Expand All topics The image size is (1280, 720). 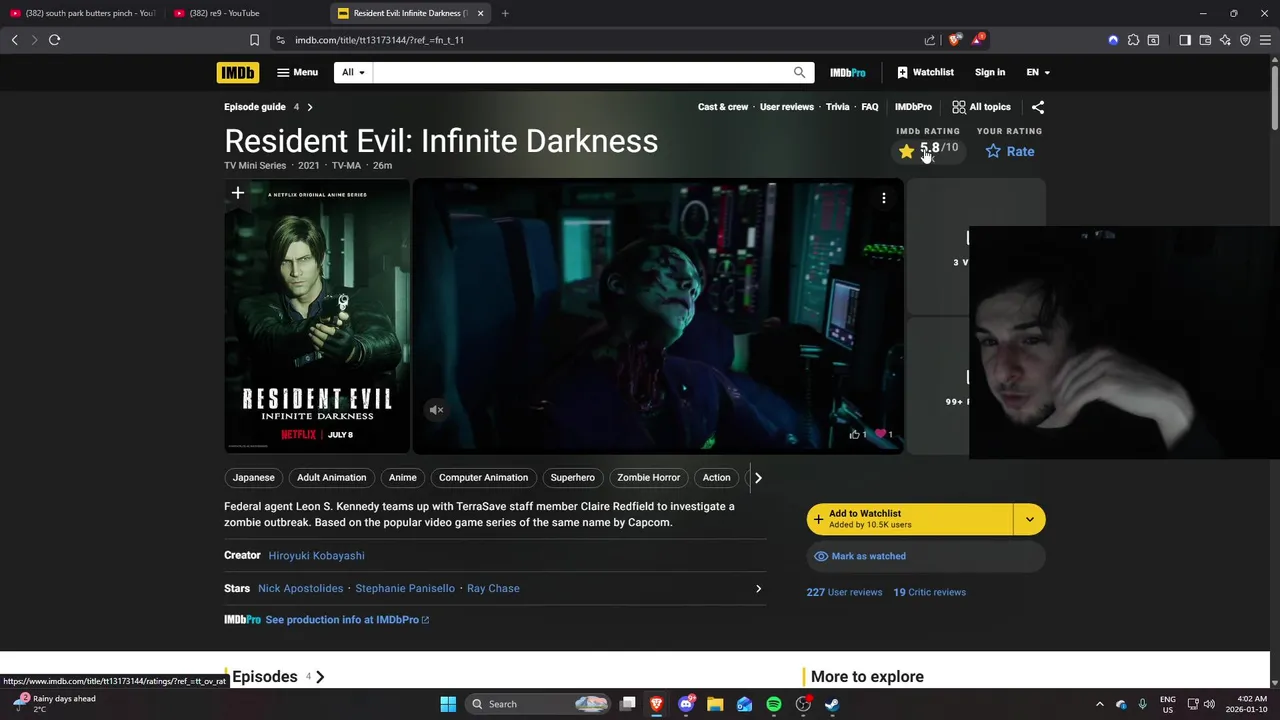[x=981, y=107]
